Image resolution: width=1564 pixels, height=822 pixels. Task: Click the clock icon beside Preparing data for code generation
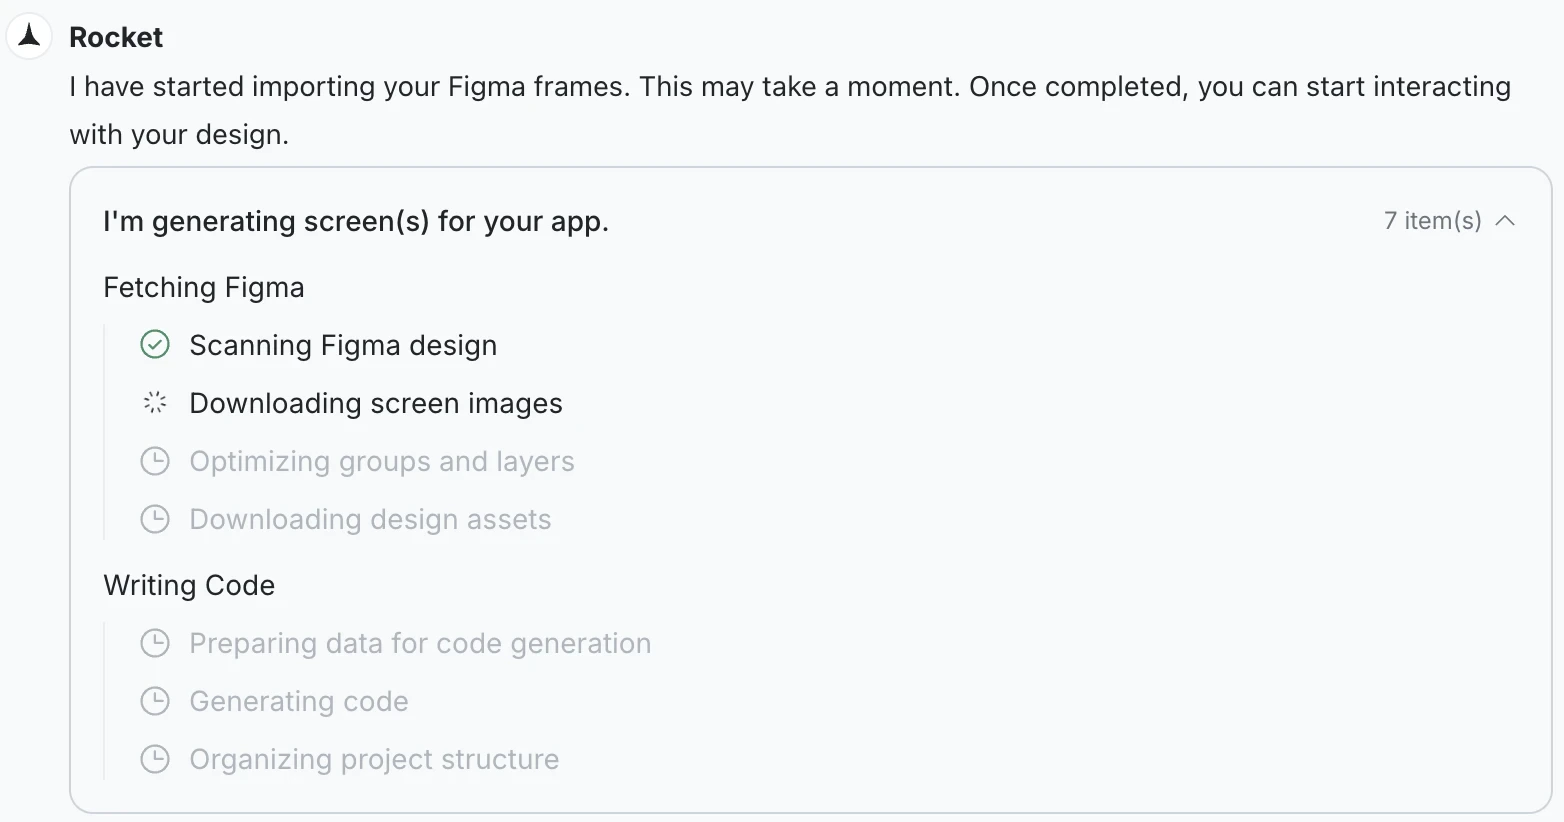(155, 642)
